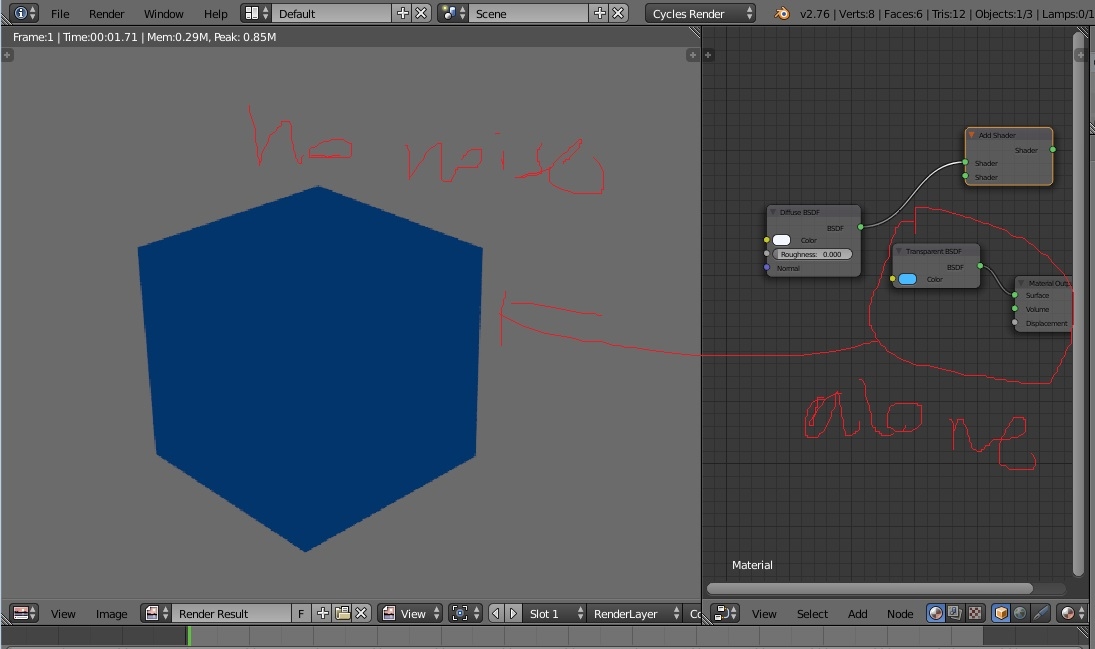
Task: Open image file browser icon
Action: coord(342,613)
